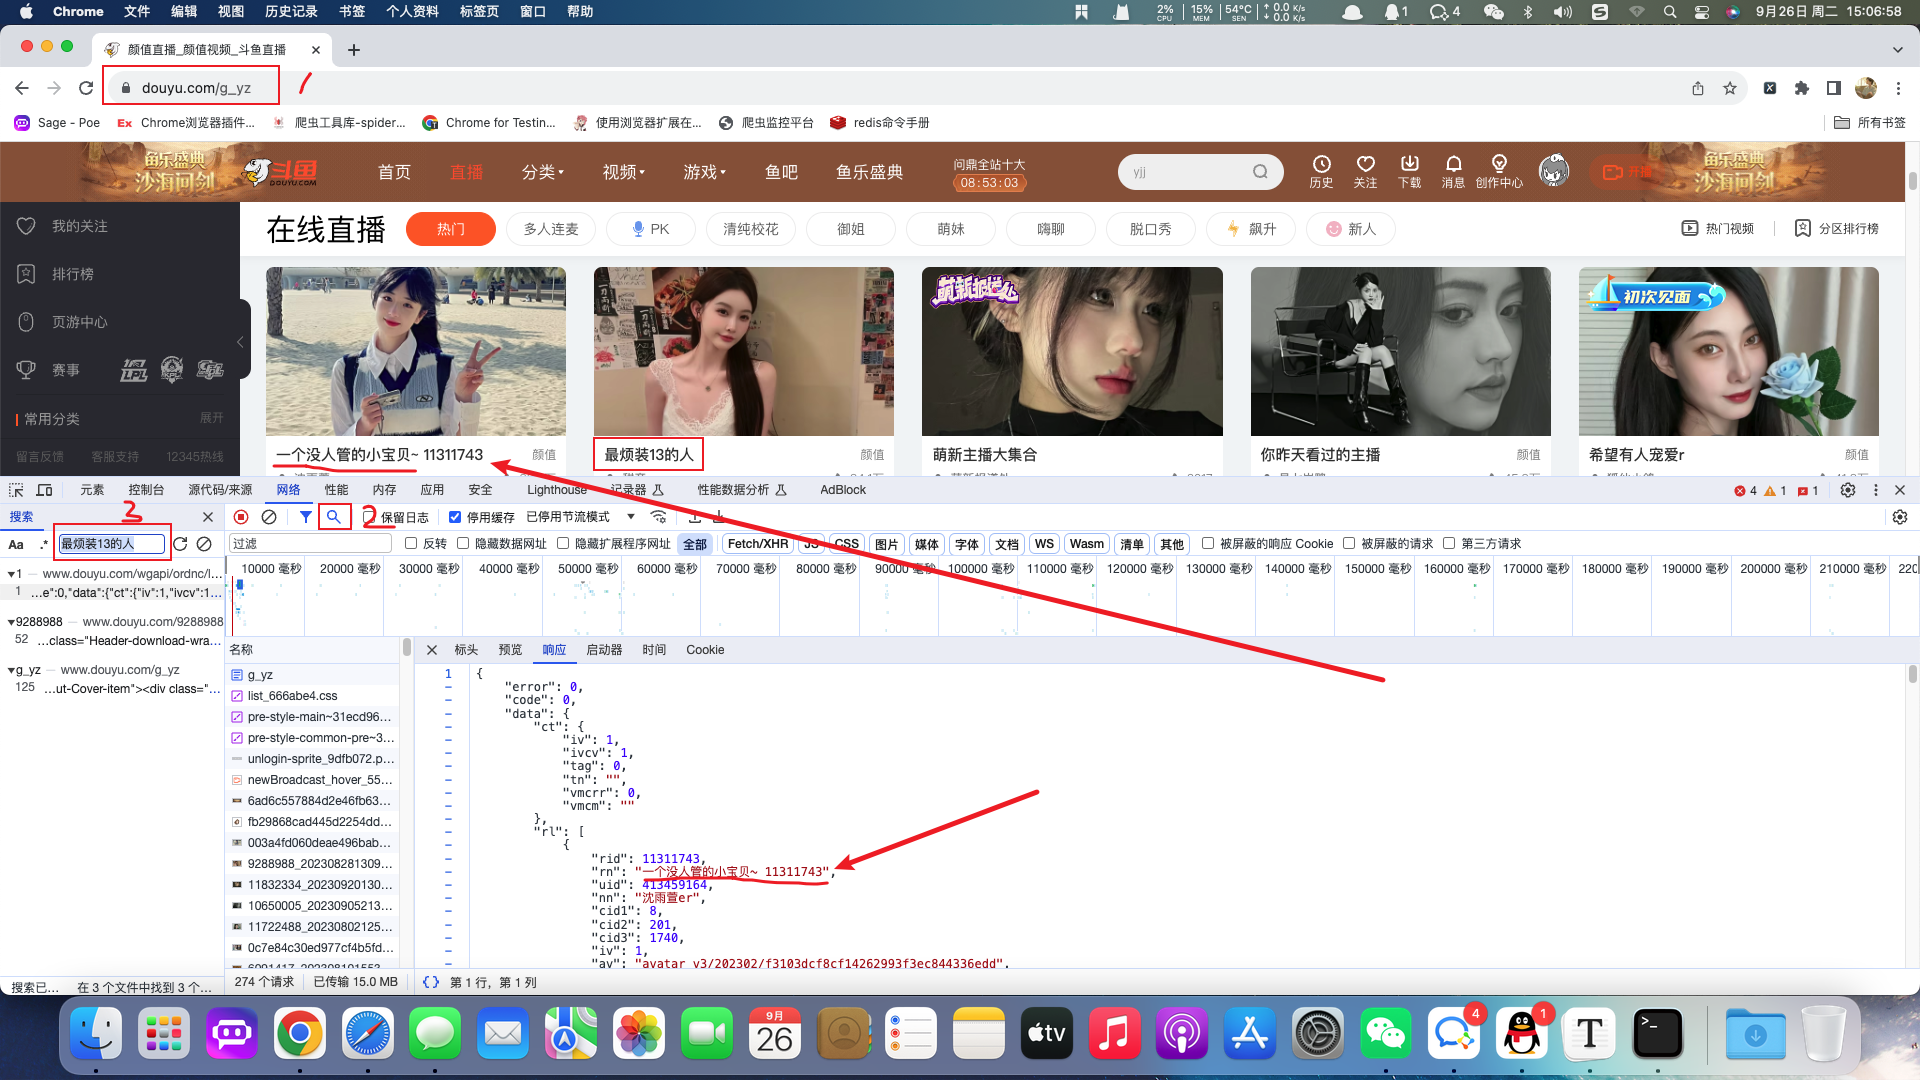Screen dimensions: 1920x1080
Task: Click the network search magnifier icon
Action: pyautogui.click(x=334, y=517)
